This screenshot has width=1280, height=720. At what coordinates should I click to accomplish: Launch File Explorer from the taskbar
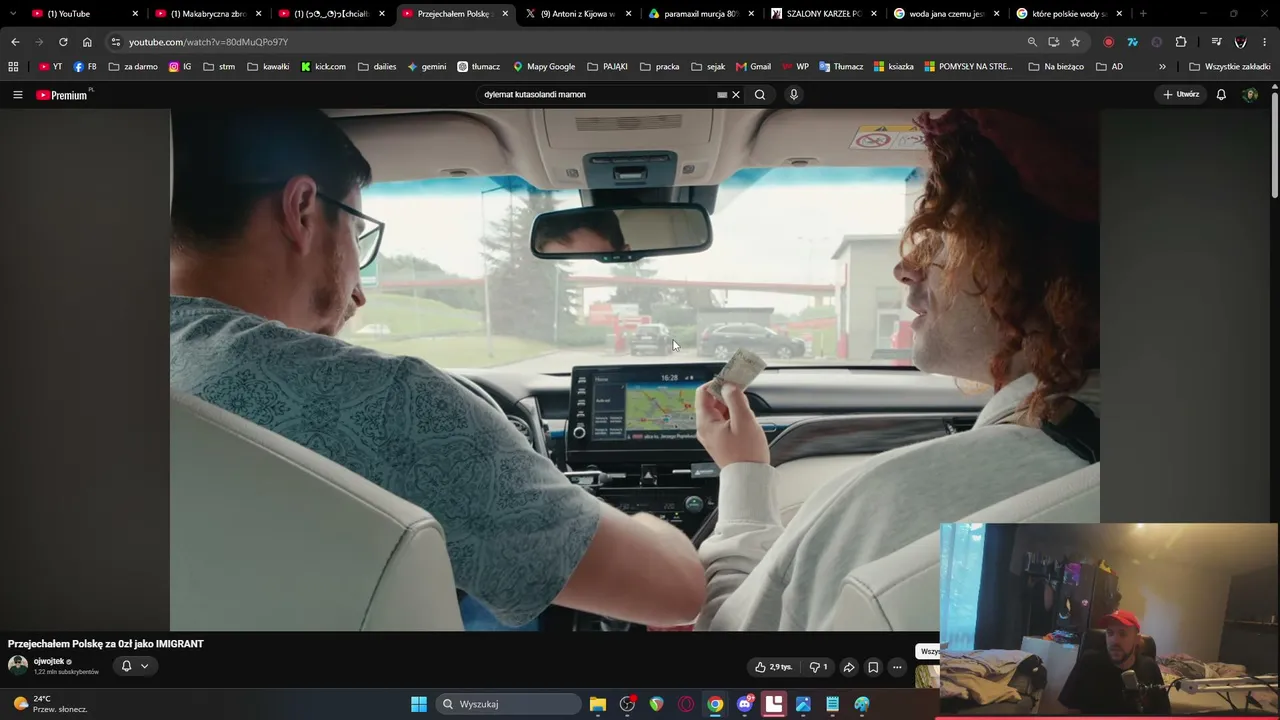click(598, 704)
